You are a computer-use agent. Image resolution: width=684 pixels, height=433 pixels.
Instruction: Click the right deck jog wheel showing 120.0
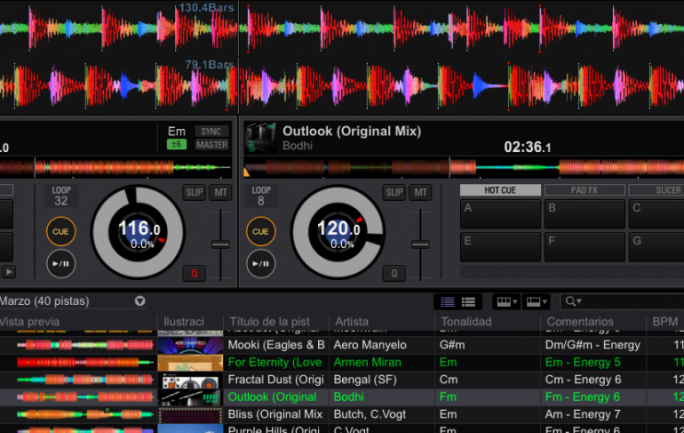[338, 232]
